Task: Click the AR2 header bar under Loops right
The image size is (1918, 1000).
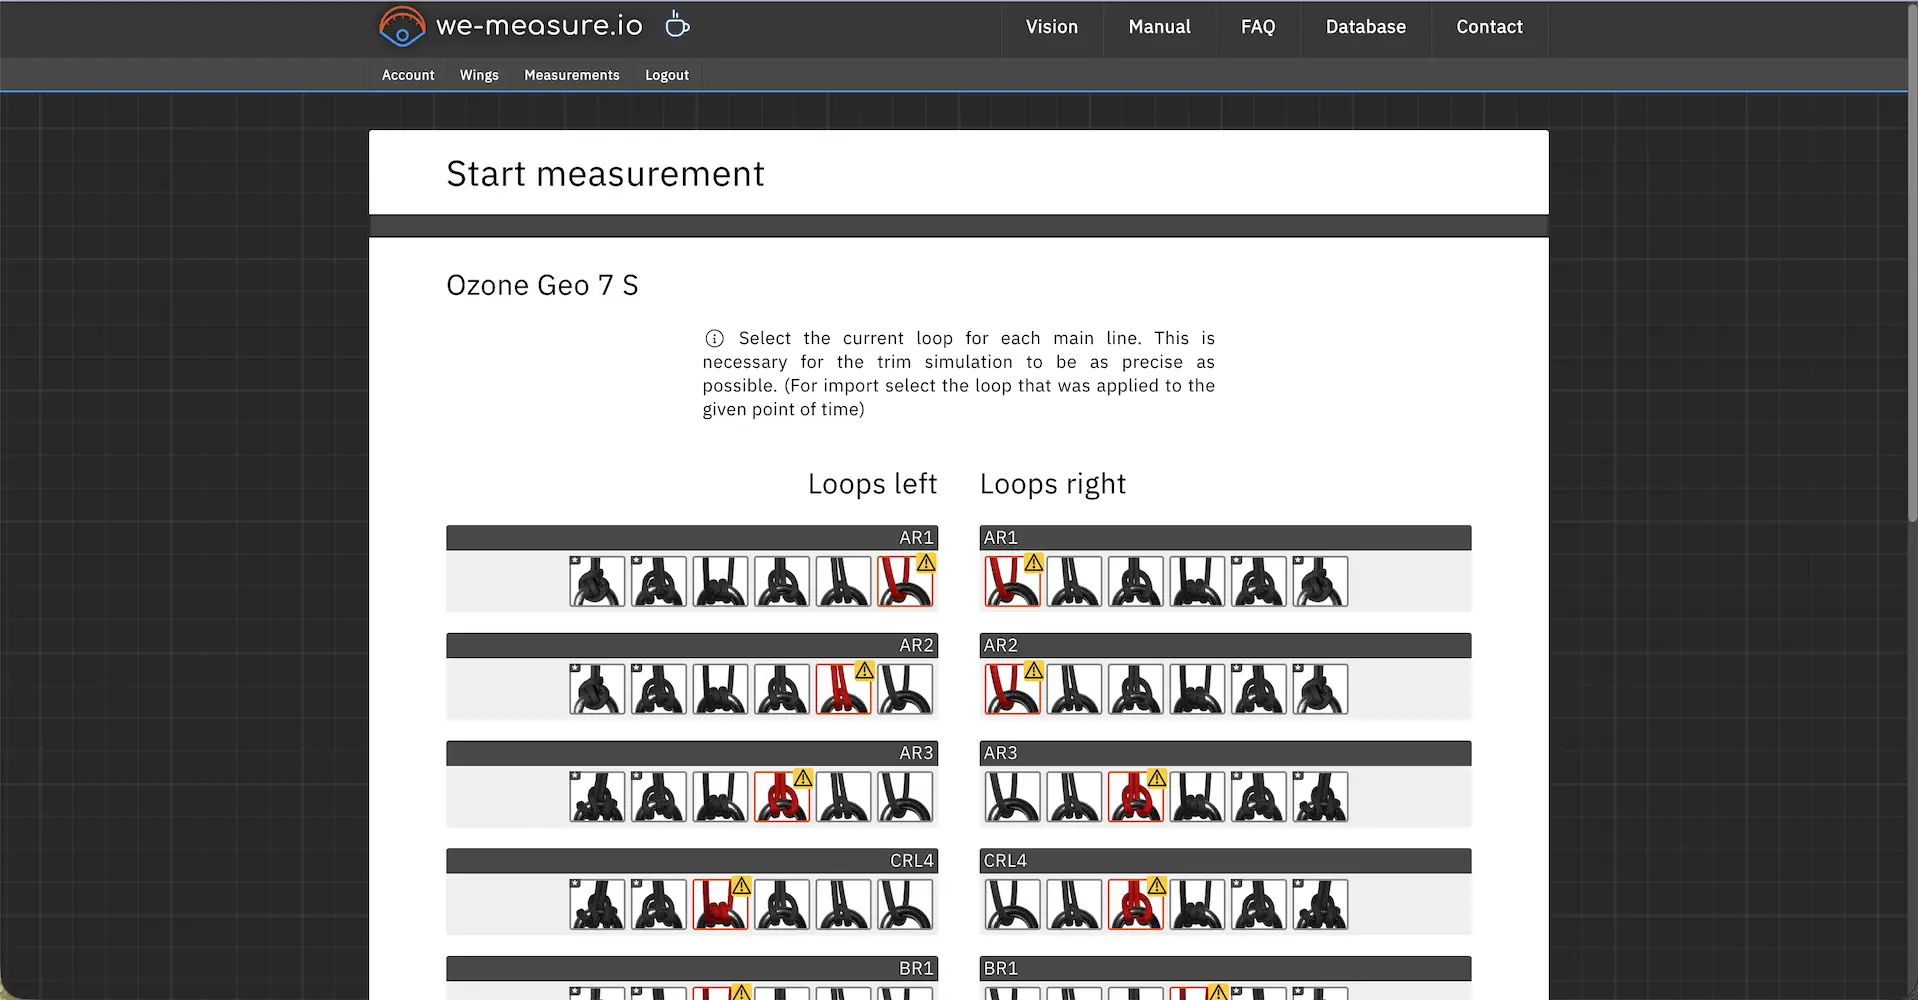Action: tap(1225, 646)
